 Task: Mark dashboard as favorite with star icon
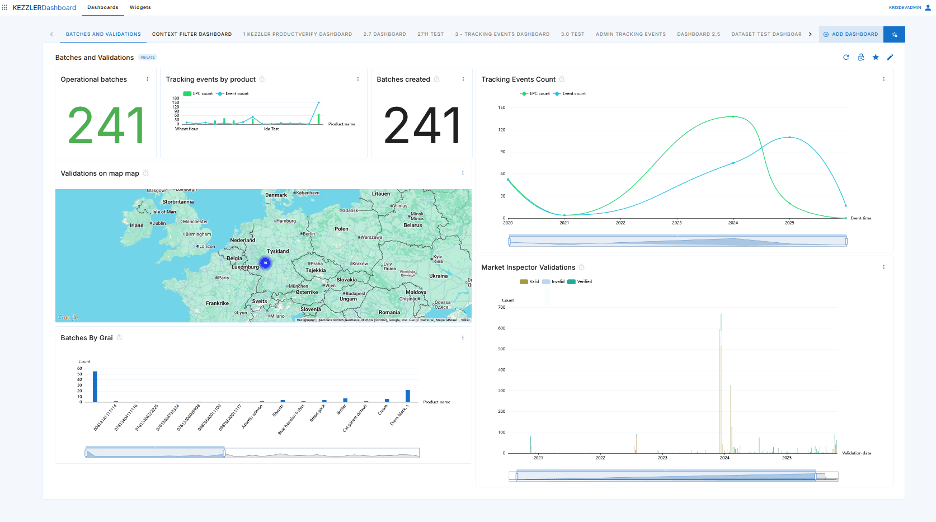[875, 58]
